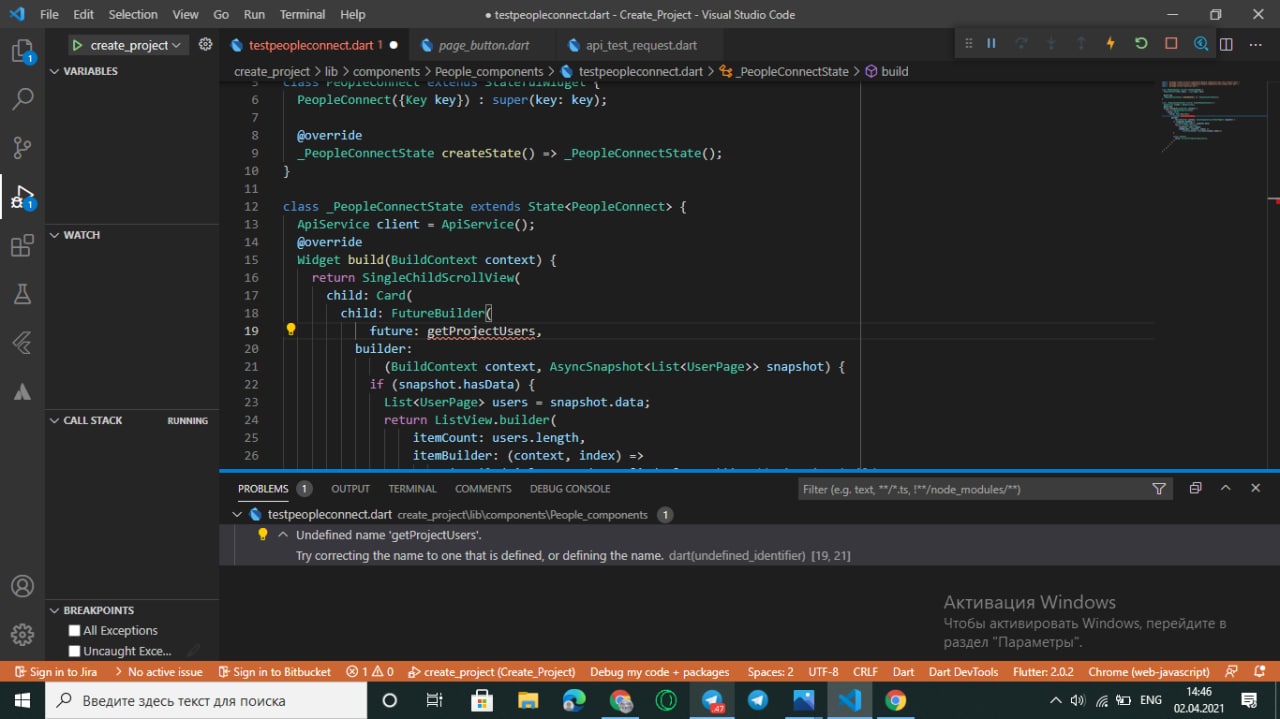Collapse the VARIABLES section
The image size is (1280, 719).
click(55, 71)
